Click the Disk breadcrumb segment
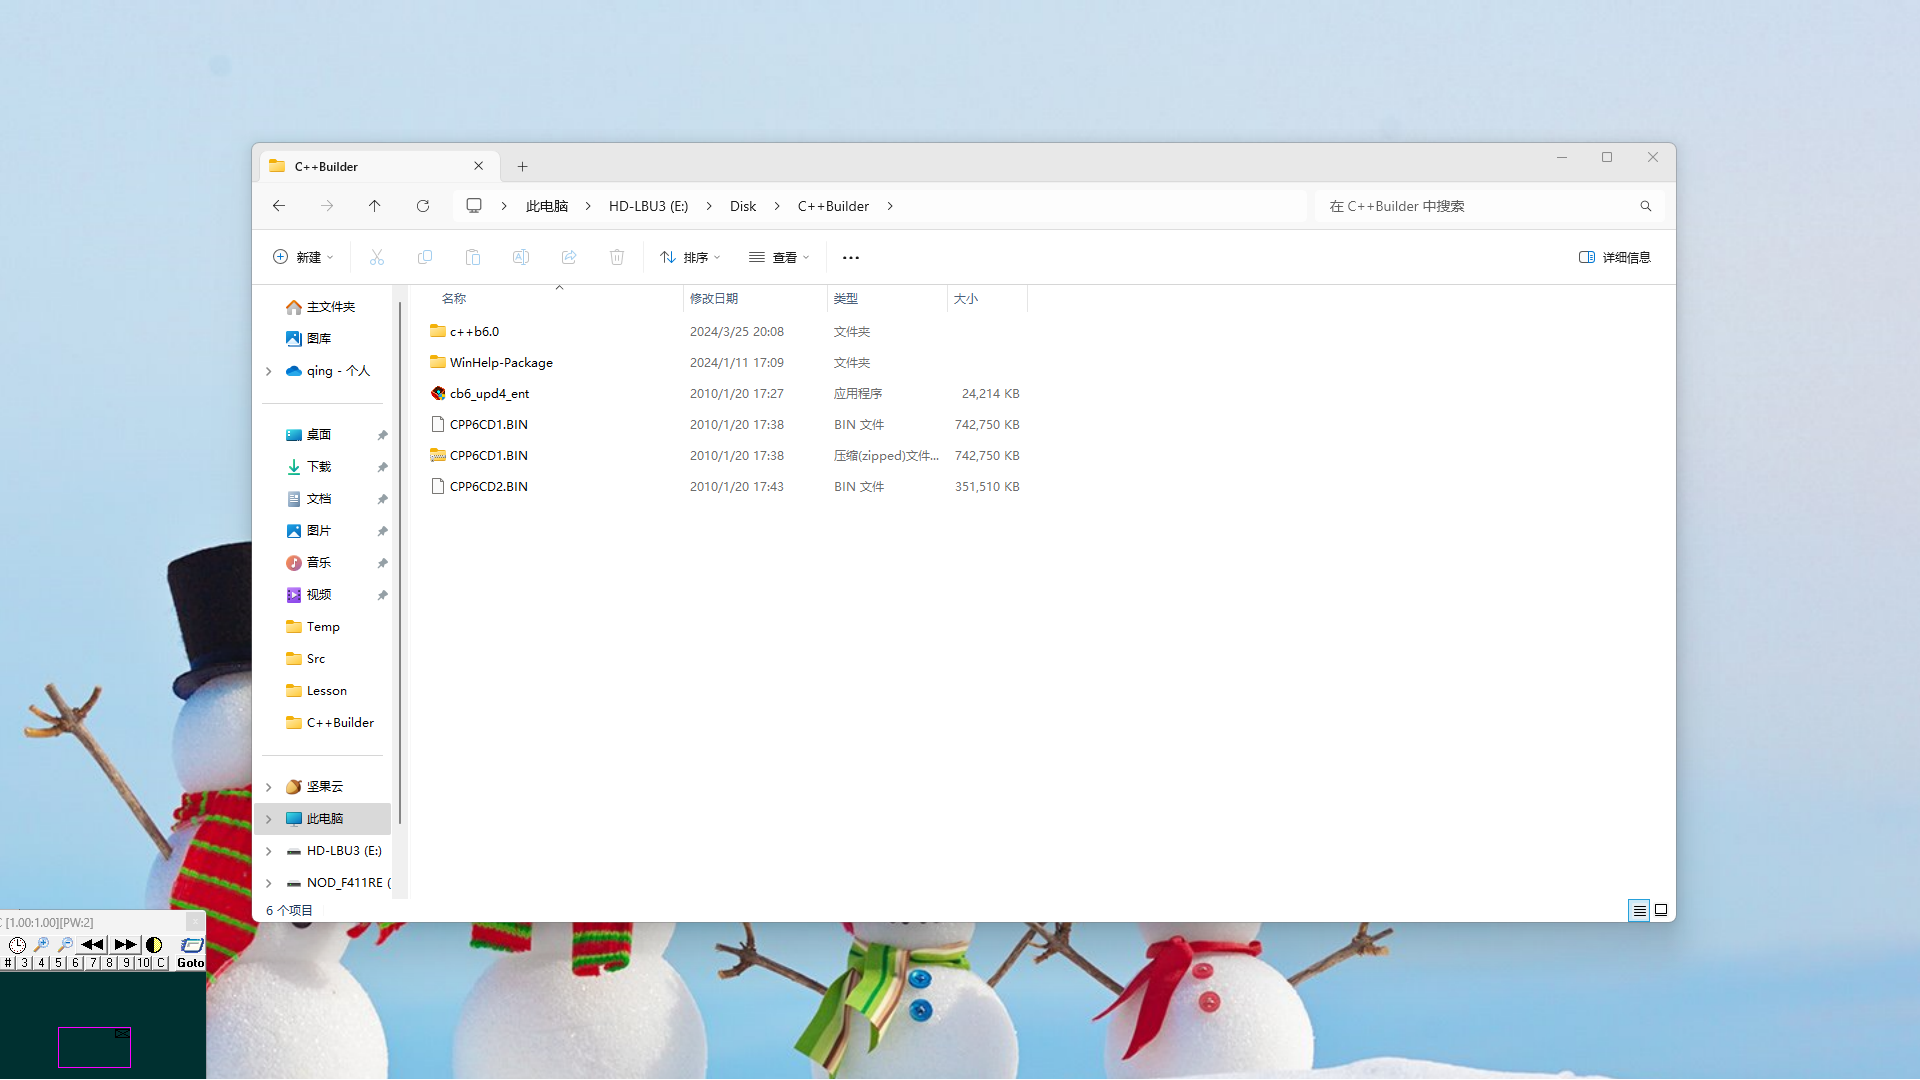 coord(743,206)
